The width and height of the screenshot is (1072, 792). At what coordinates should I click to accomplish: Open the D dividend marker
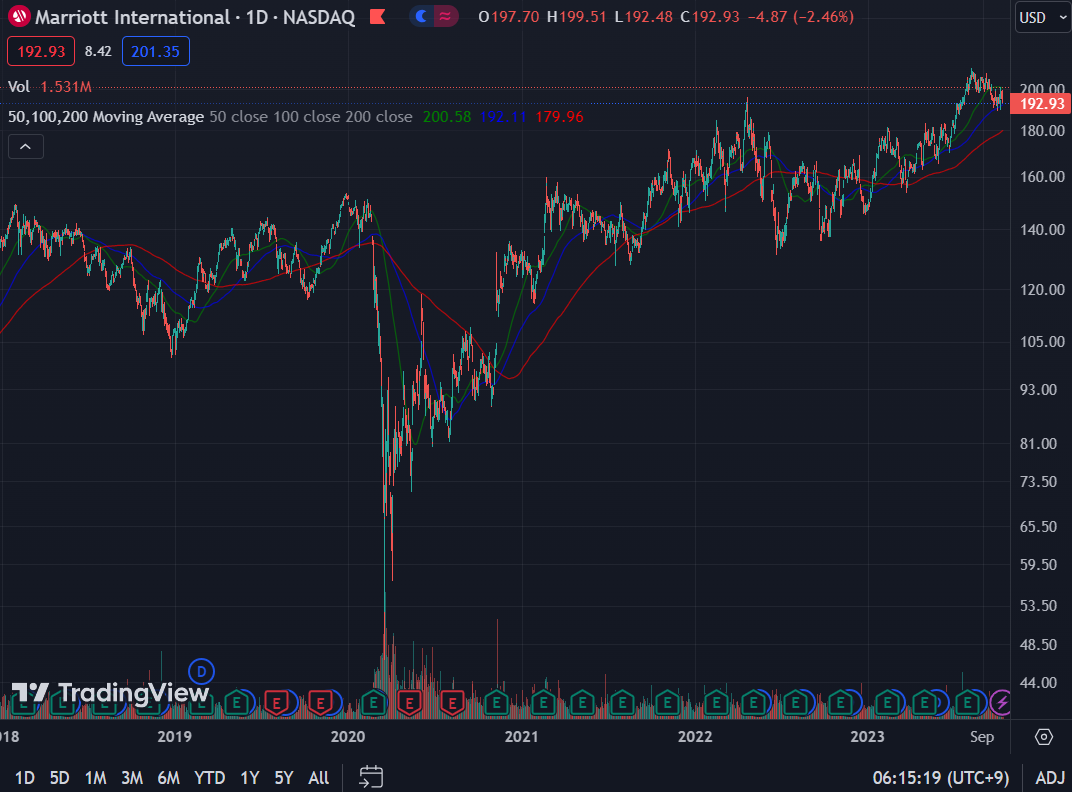click(201, 672)
